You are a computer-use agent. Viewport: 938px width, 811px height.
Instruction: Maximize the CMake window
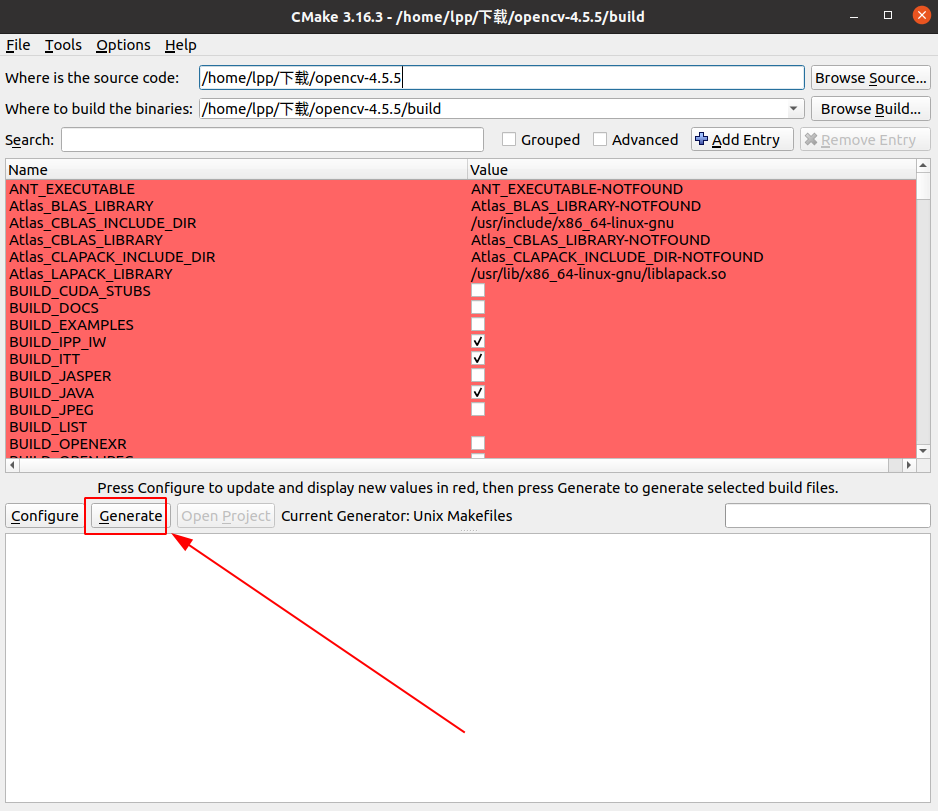(x=888, y=16)
